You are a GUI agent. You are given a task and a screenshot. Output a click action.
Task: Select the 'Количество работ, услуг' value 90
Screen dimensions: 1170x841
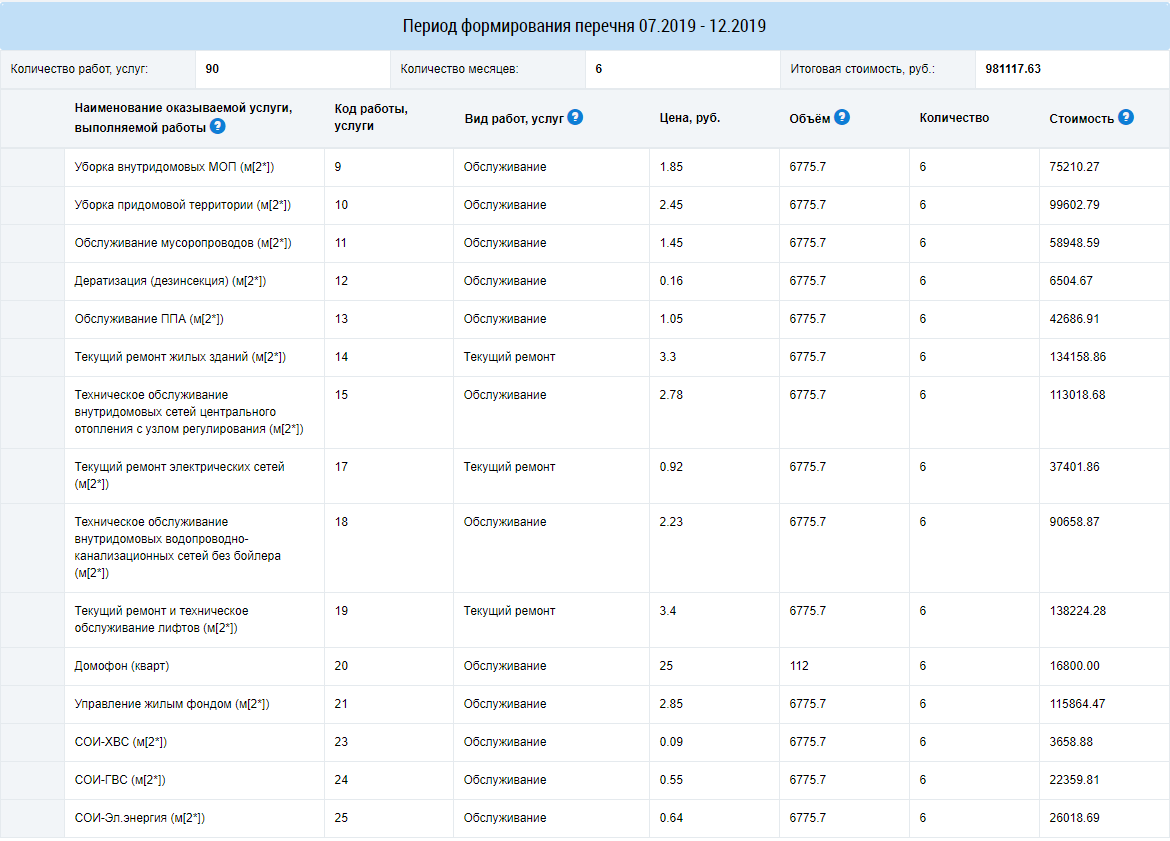tap(213, 69)
